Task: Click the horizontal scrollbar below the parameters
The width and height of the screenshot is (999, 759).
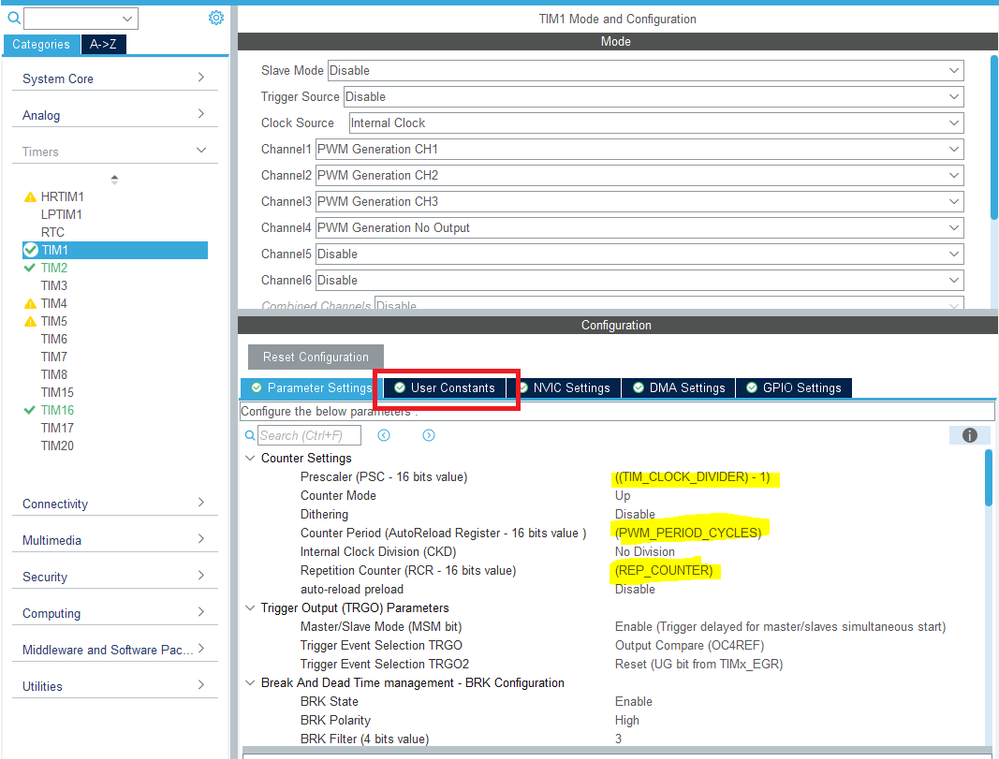Action: coord(615,751)
